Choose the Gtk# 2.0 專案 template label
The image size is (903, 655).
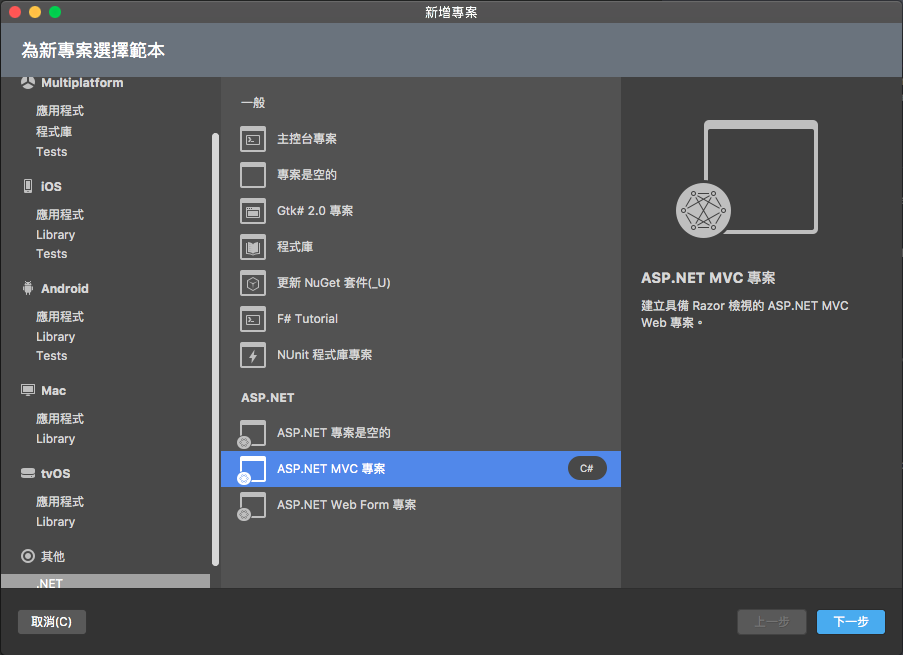[x=315, y=211]
